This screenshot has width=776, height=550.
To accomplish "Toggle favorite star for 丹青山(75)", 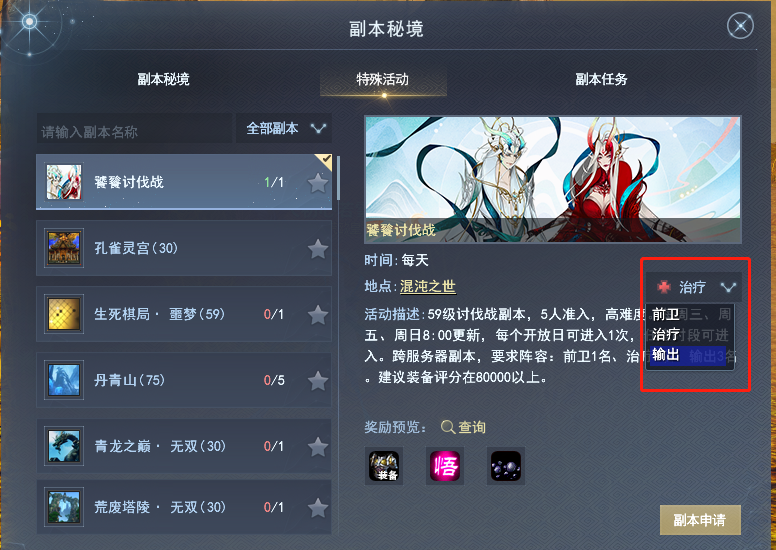I will pyautogui.click(x=318, y=381).
